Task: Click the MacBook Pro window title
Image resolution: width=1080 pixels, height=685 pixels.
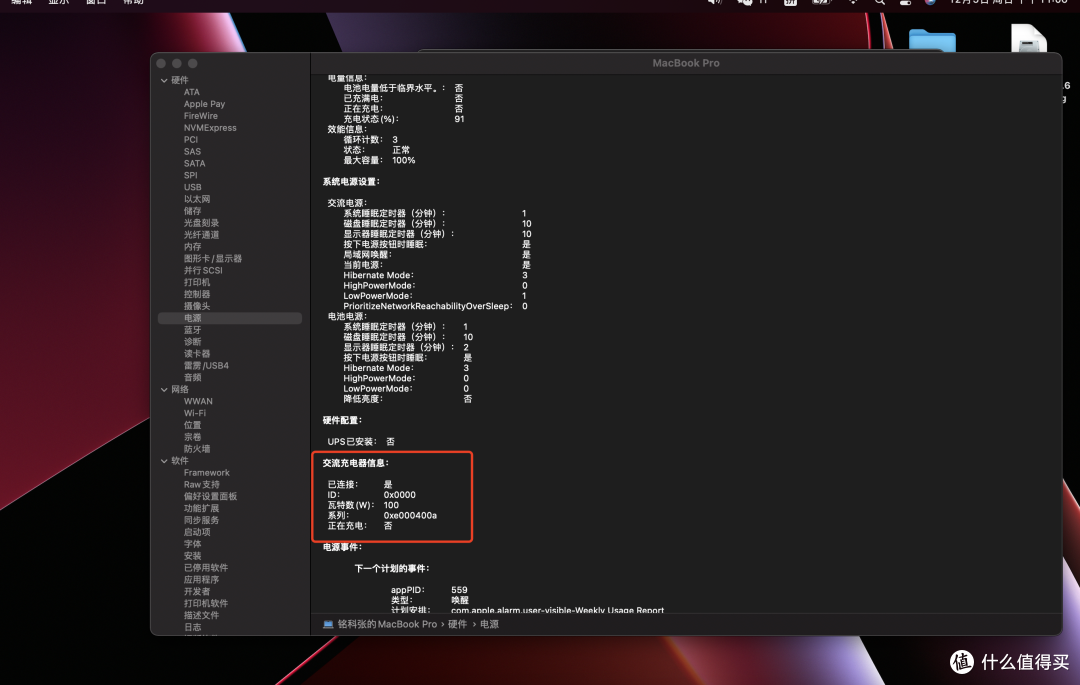Action: (x=685, y=63)
